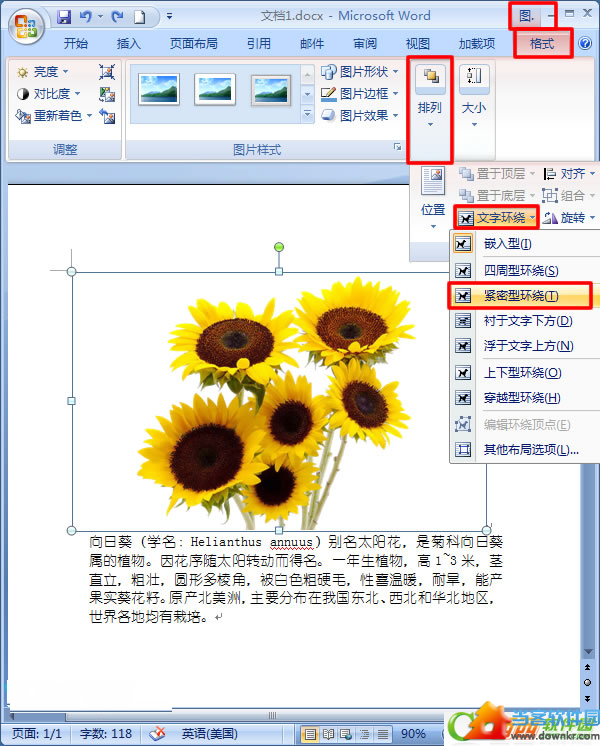
Task: Expand the picture styles gallery more arrow
Action: [x=307, y=114]
